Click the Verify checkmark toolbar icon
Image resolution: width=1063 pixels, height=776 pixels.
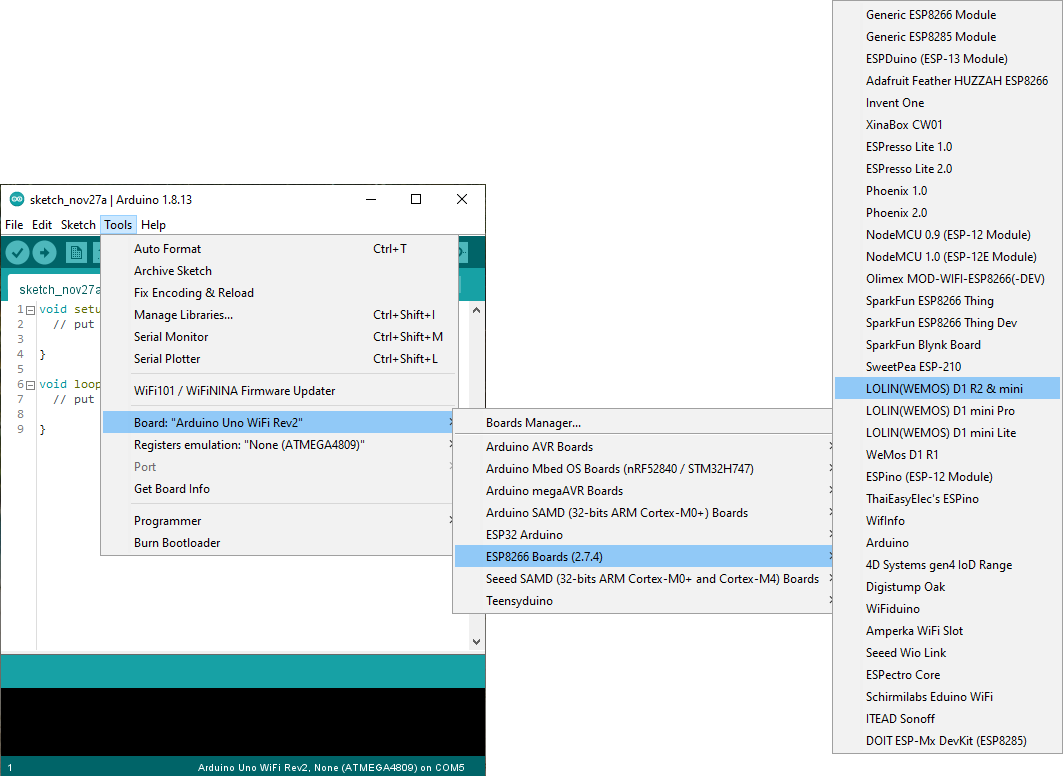click(x=18, y=253)
